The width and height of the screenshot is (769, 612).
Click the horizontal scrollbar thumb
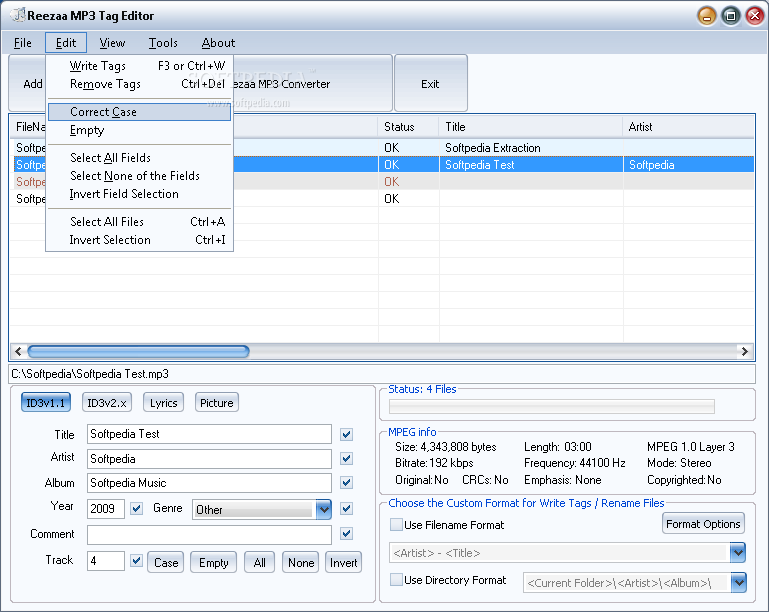pyautogui.click(x=138, y=351)
